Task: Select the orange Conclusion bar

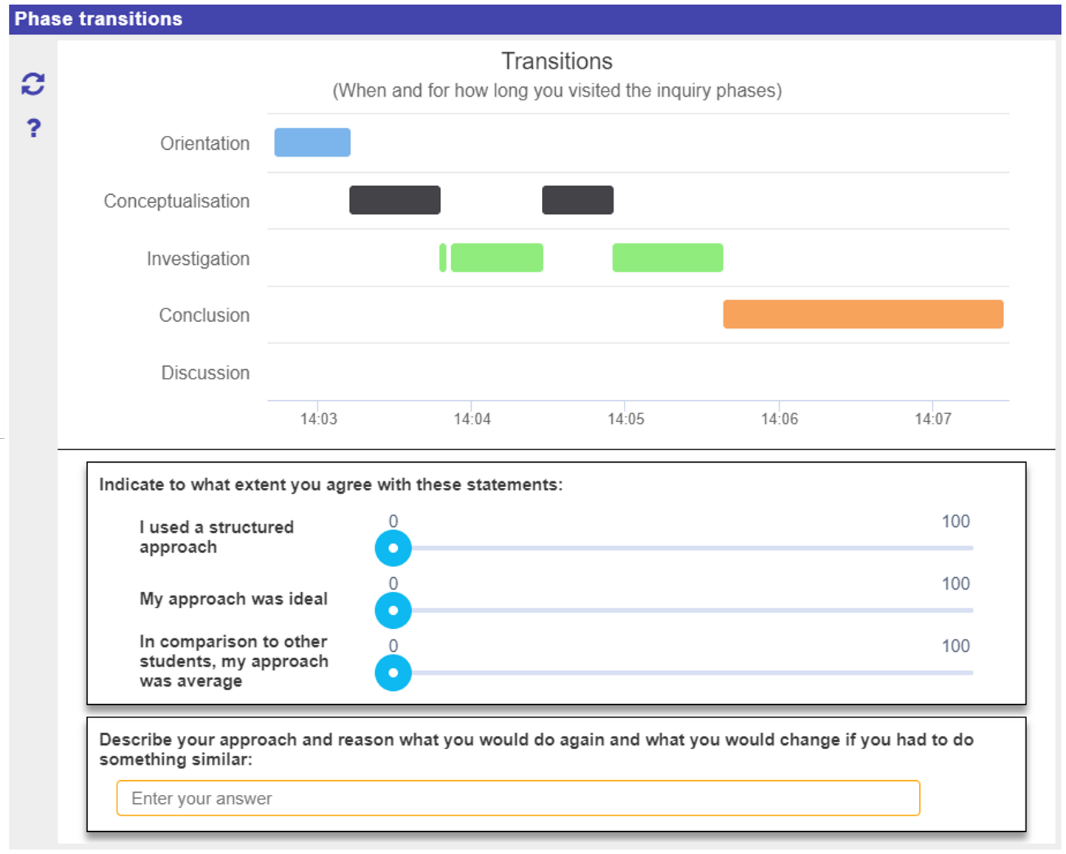Action: click(x=862, y=314)
